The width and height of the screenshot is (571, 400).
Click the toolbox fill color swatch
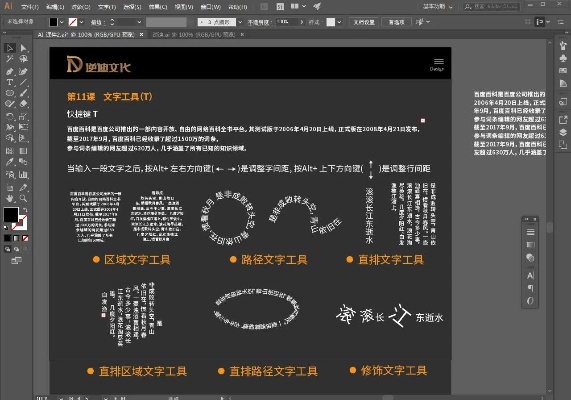tap(11, 215)
